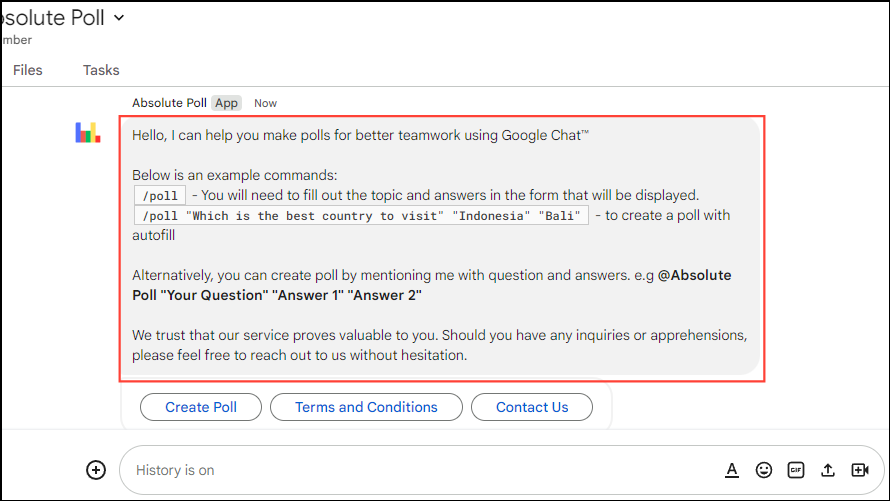Click the "Below is an example commands:" line
This screenshot has height=501, width=890.
pos(234,175)
